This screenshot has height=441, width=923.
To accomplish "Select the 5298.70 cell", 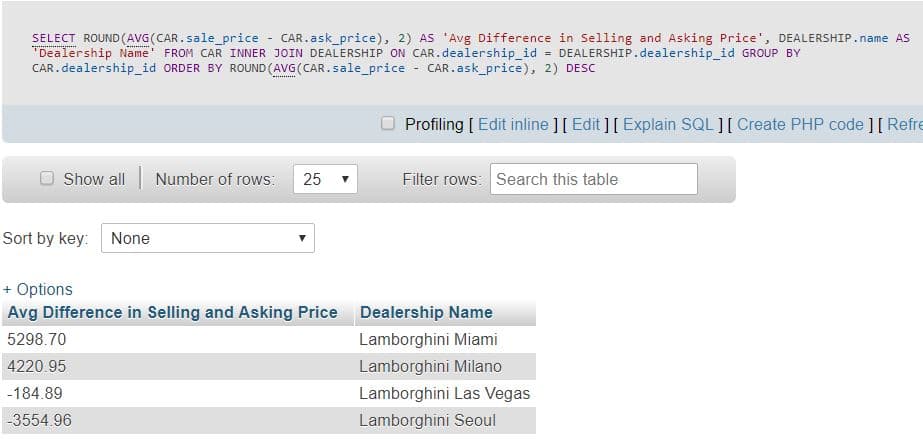I will [178, 339].
